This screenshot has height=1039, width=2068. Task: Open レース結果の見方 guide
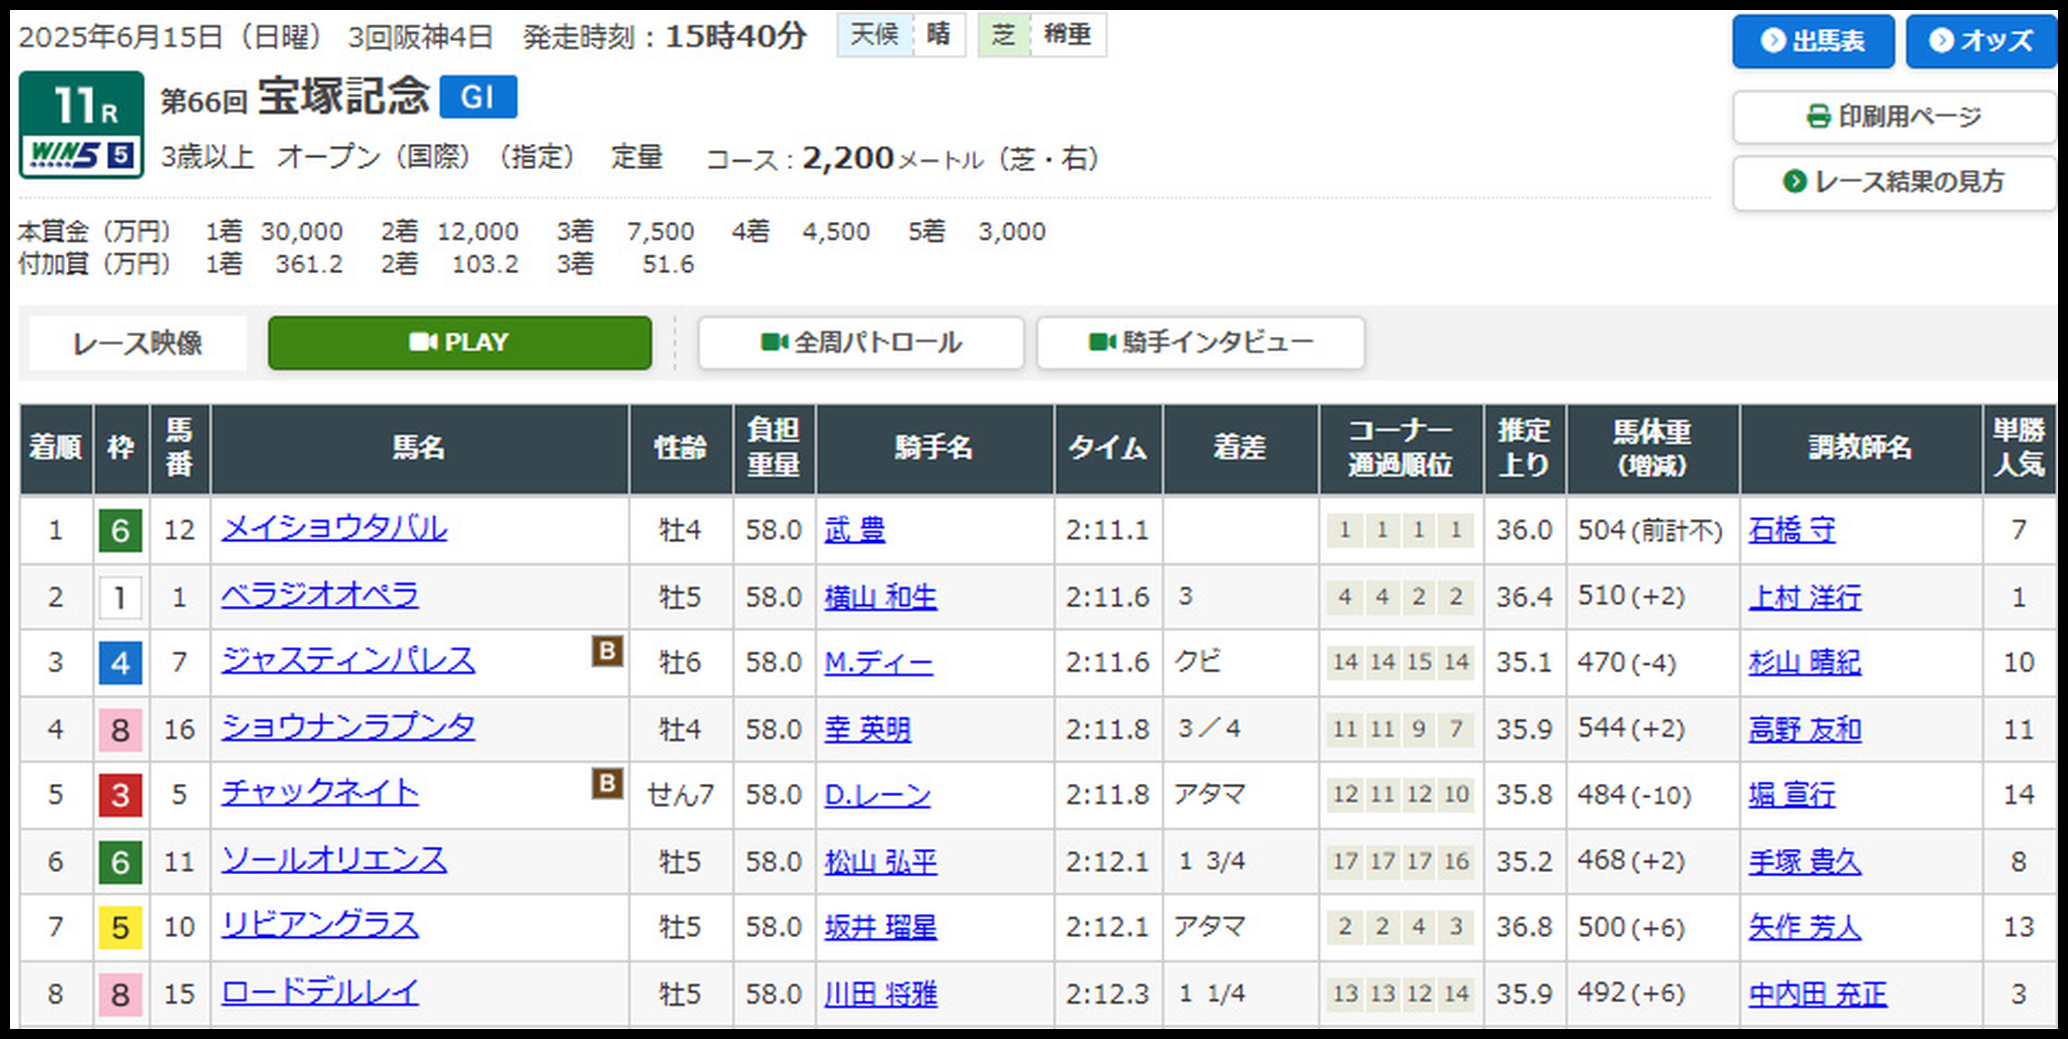tap(1894, 182)
